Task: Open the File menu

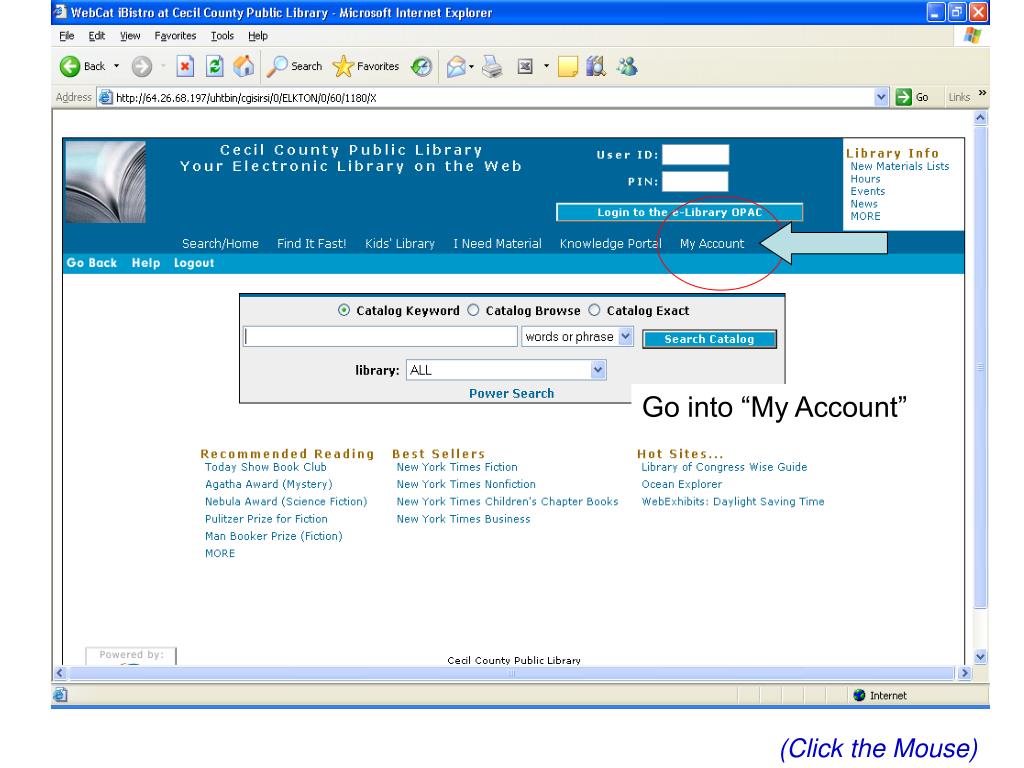Action: [x=67, y=36]
